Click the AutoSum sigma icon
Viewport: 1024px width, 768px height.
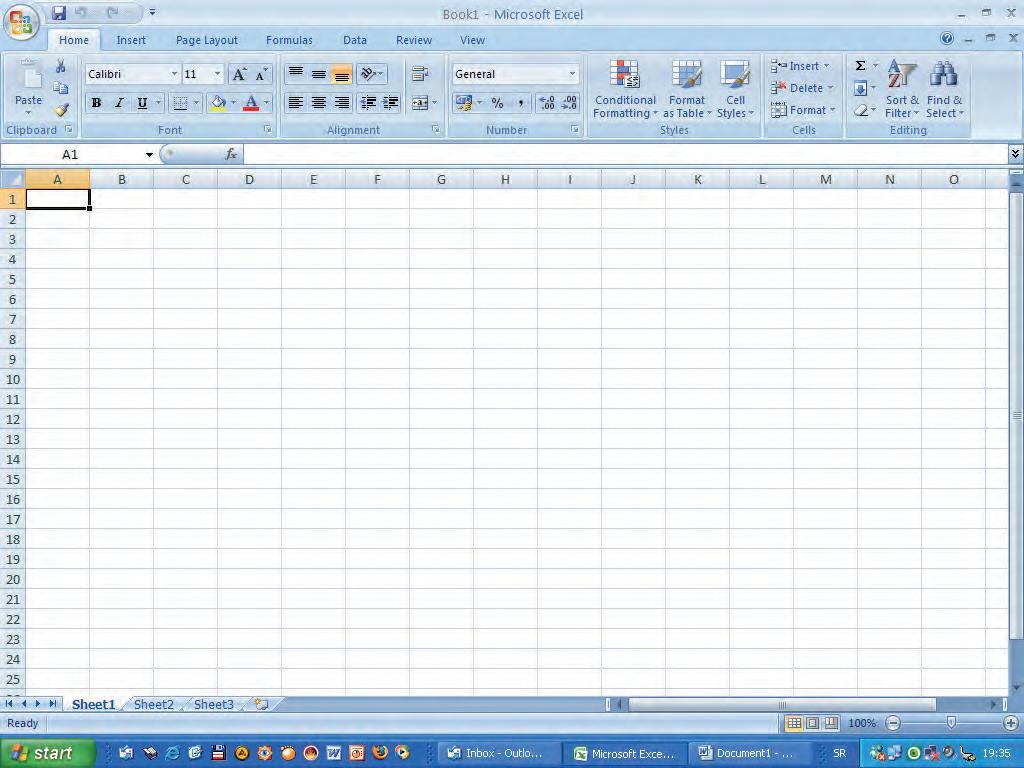tap(861, 65)
